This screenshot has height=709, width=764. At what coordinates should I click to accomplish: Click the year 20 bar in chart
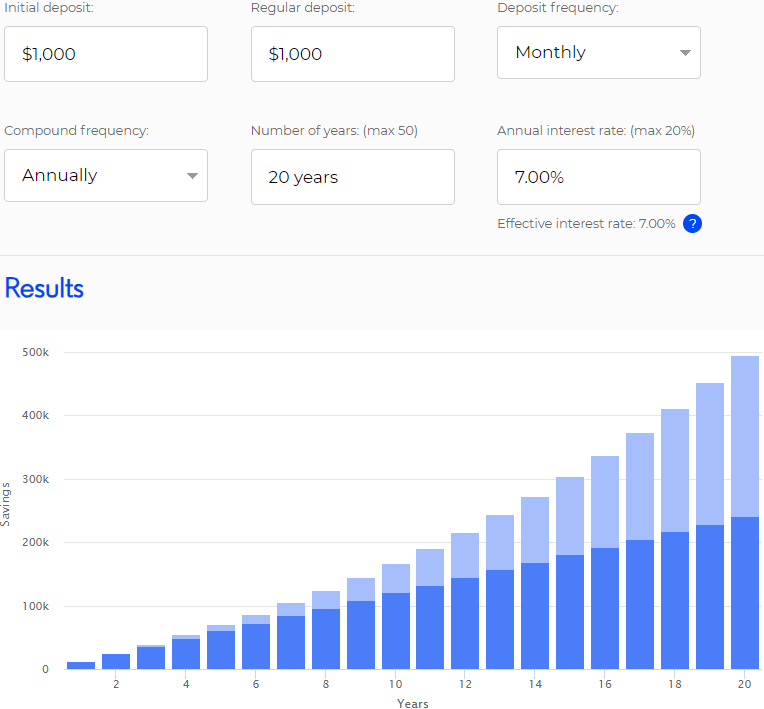[x=745, y=512]
